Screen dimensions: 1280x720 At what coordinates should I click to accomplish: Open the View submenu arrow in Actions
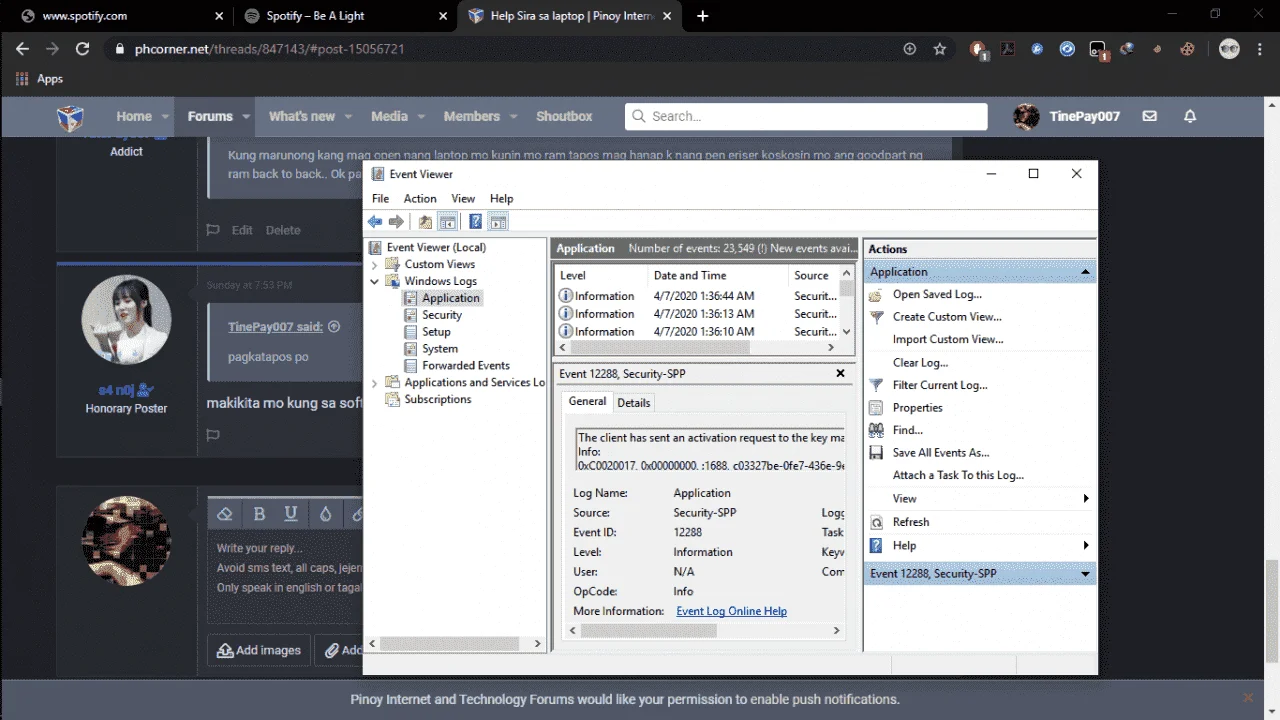click(1086, 499)
